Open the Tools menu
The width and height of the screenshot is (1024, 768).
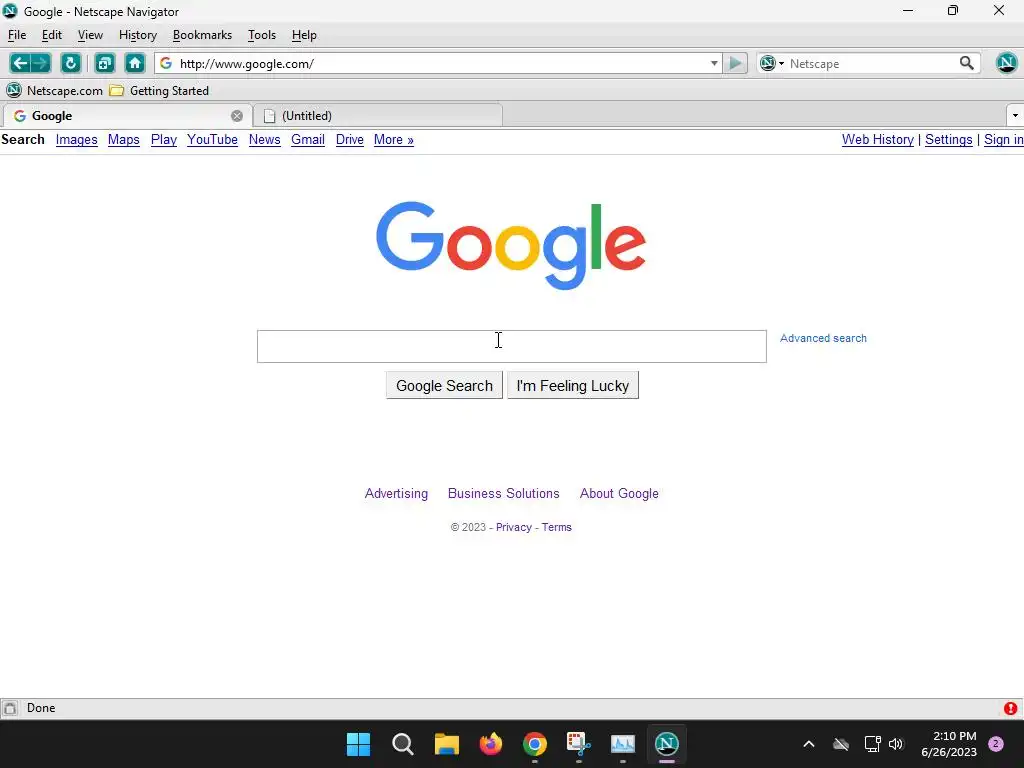coord(262,35)
